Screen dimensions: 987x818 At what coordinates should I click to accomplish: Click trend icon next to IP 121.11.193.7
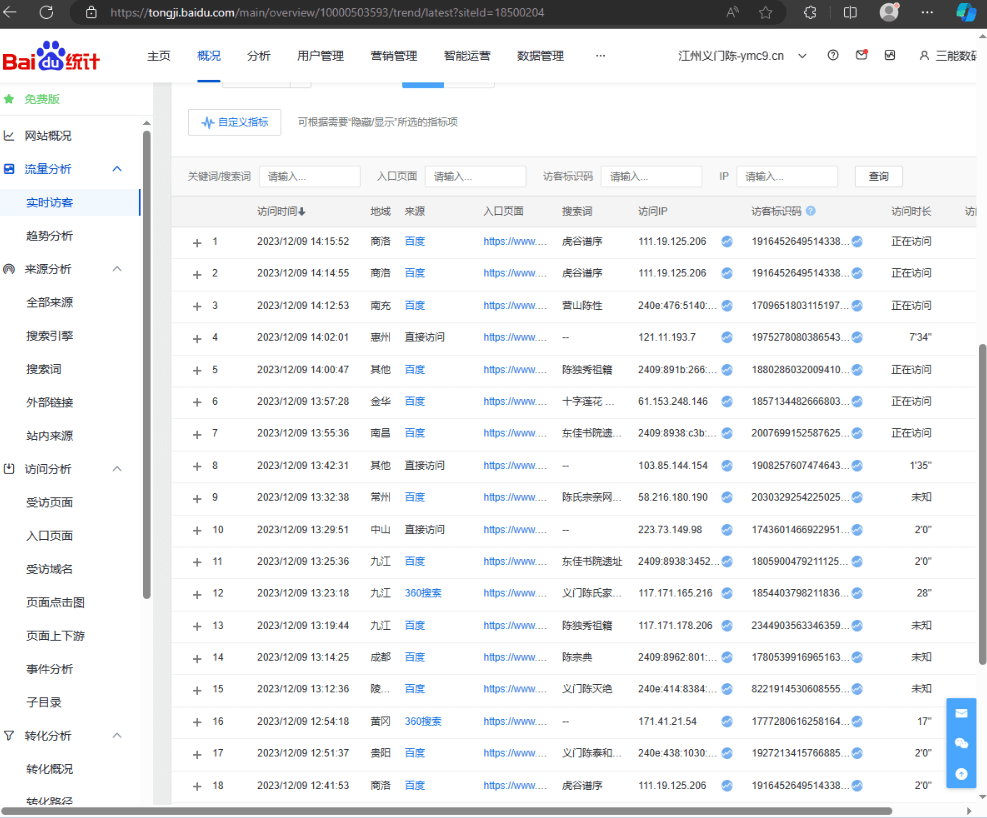coord(727,338)
